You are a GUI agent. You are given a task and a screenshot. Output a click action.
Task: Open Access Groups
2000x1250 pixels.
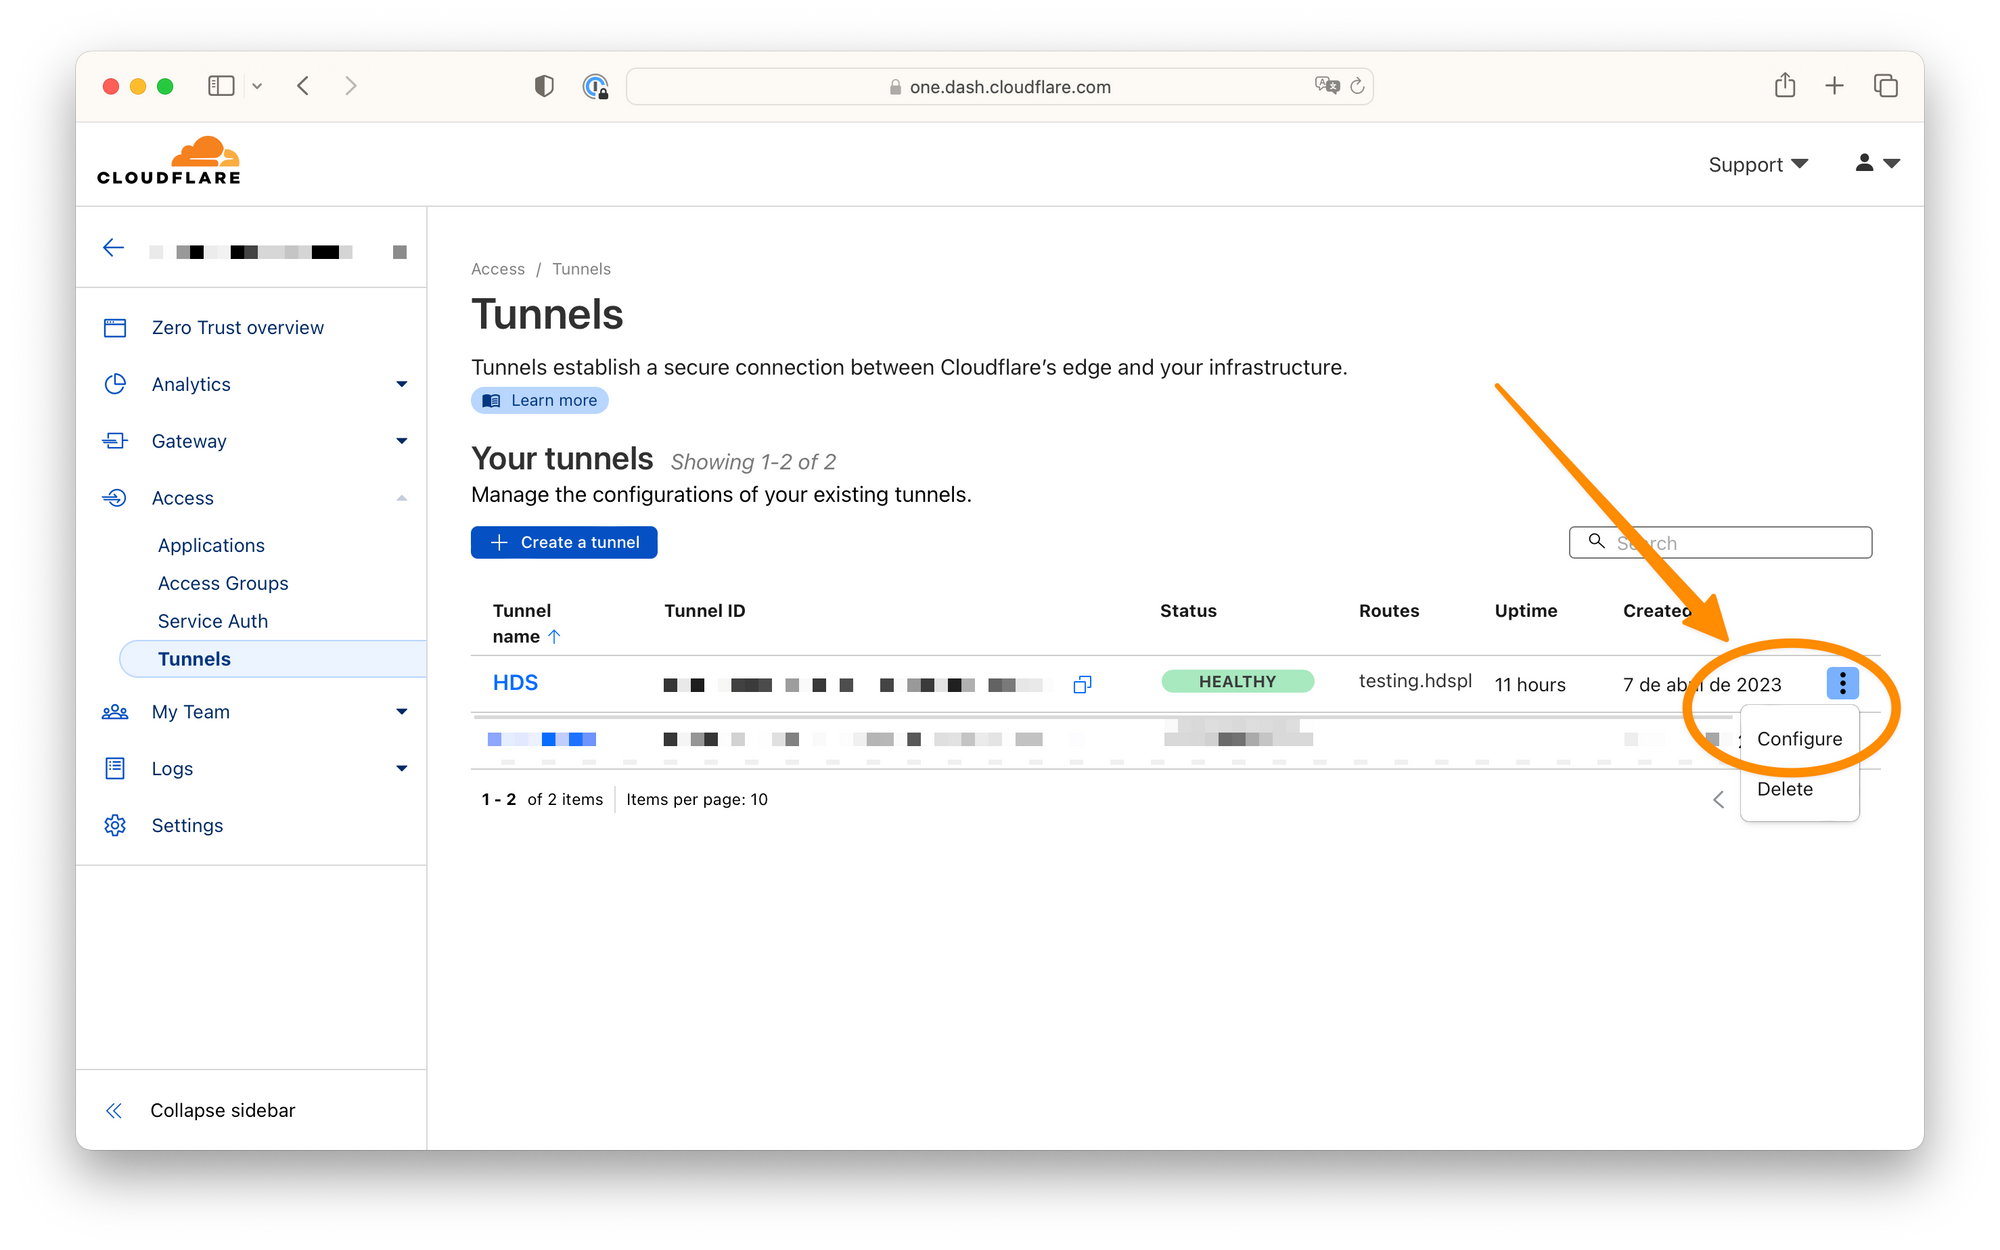click(223, 583)
